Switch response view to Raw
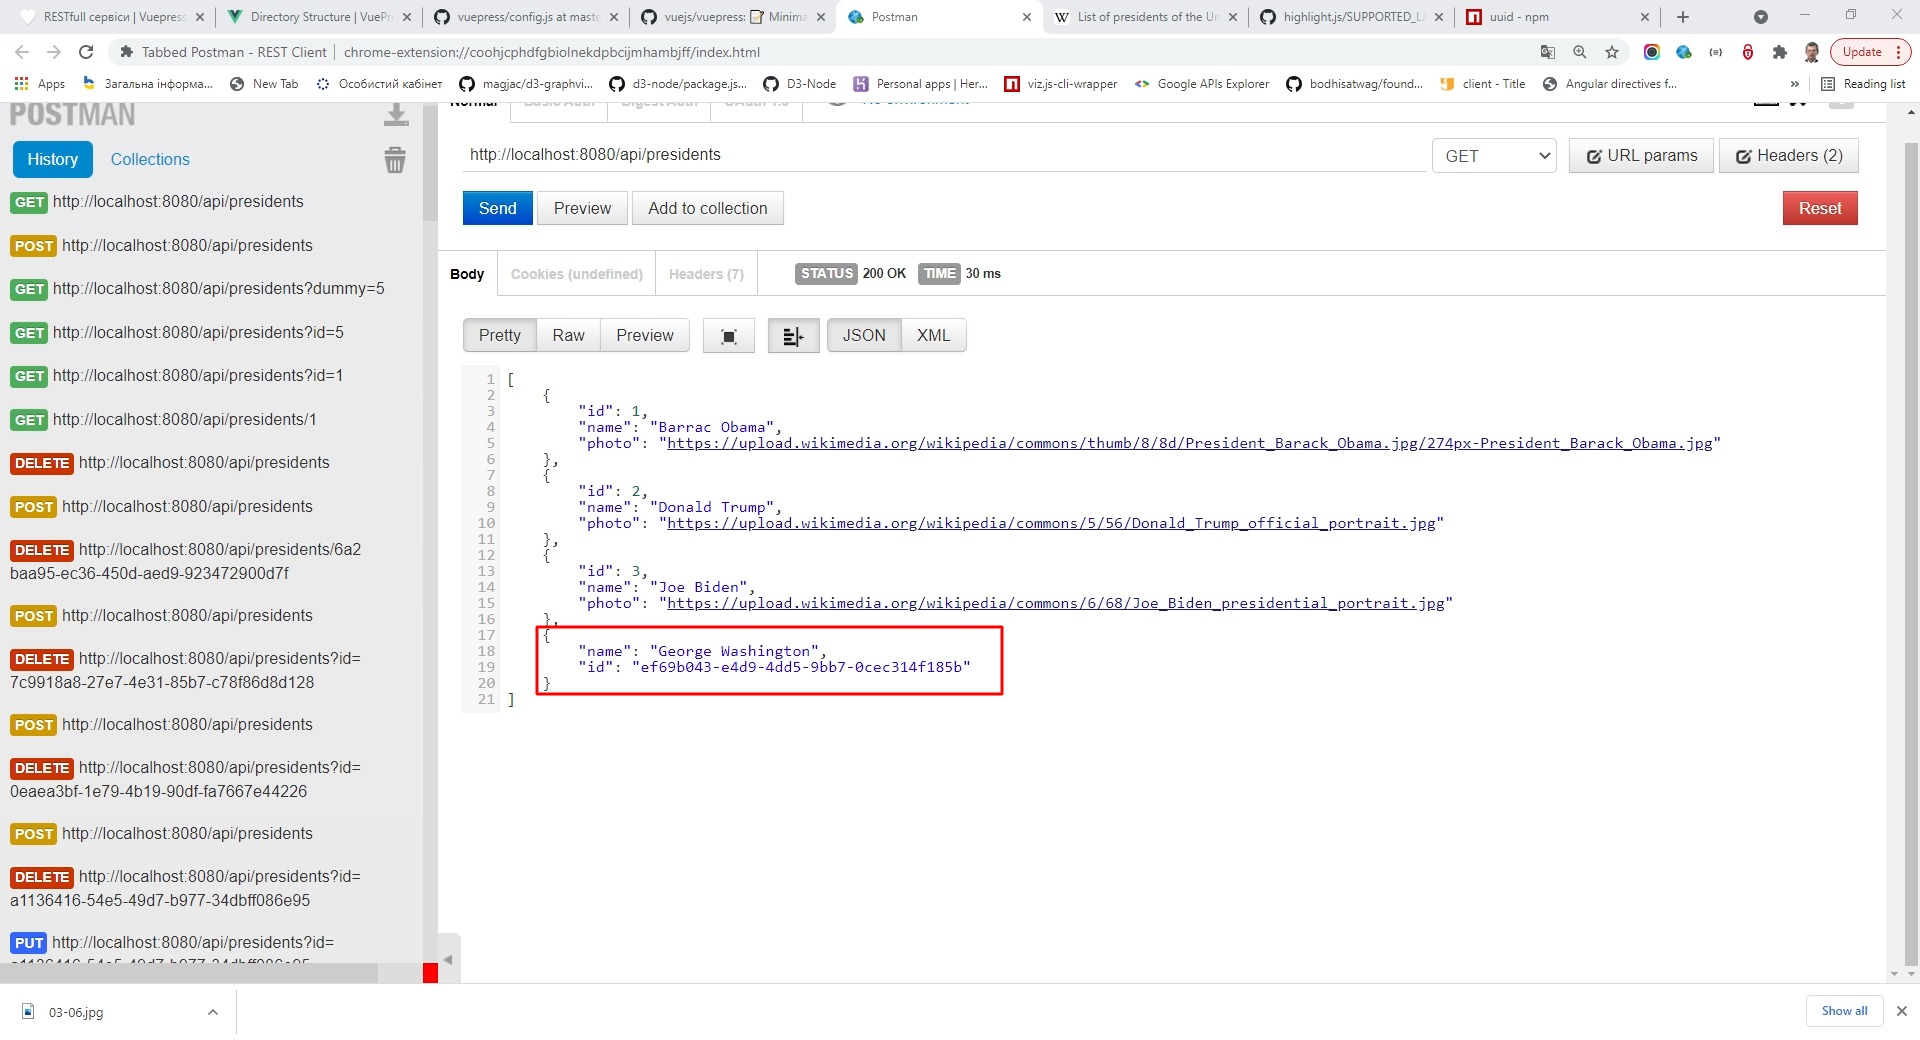This screenshot has width=1920, height=1040. pos(568,336)
